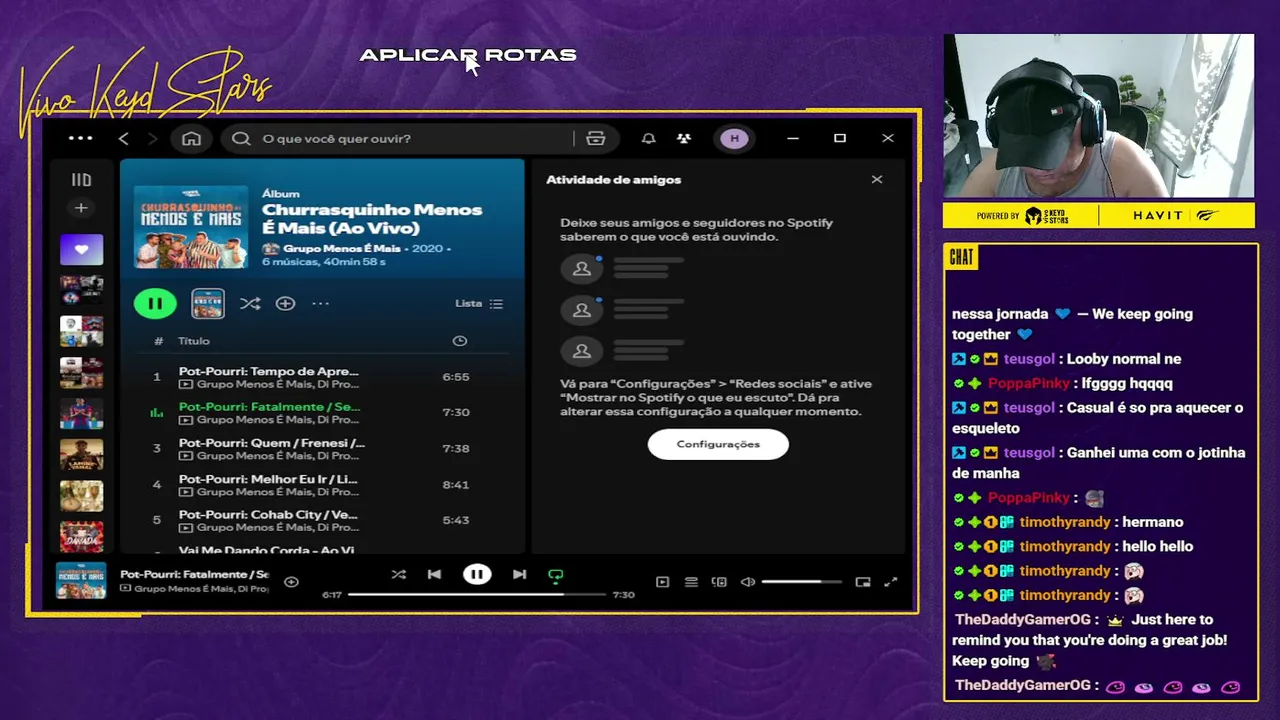
Task: Click the equalizer icon of playing track
Action: point(156,412)
